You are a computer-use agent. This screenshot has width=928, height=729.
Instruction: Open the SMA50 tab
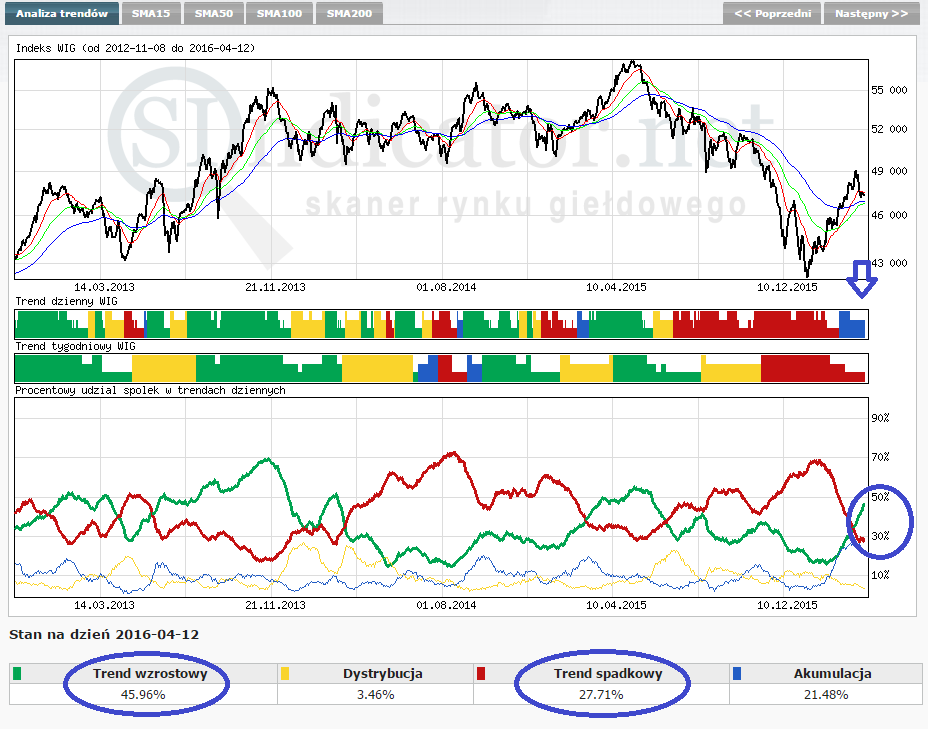[x=215, y=13]
